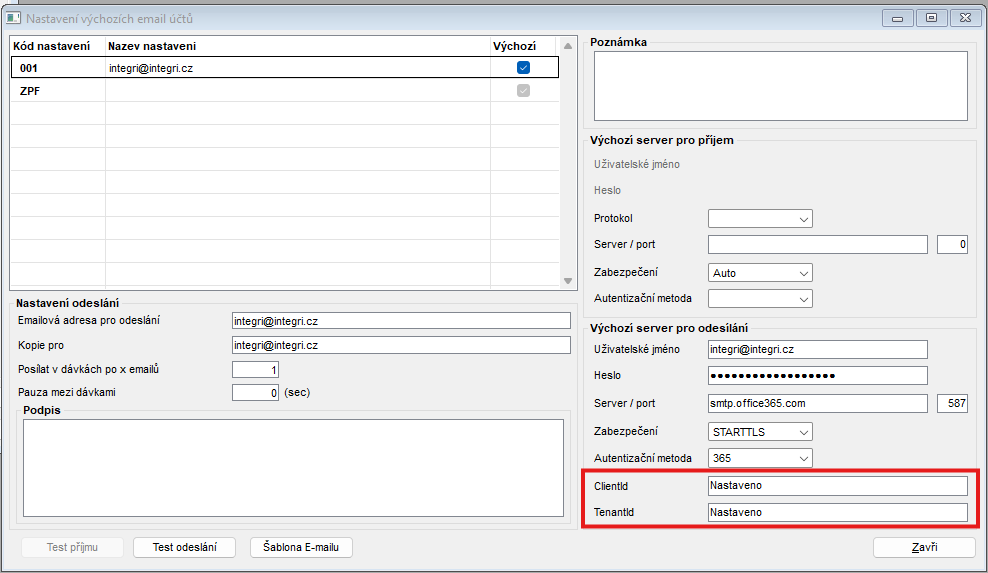Click the receiving server port field showing 0
This screenshot has width=988, height=573.
(952, 245)
